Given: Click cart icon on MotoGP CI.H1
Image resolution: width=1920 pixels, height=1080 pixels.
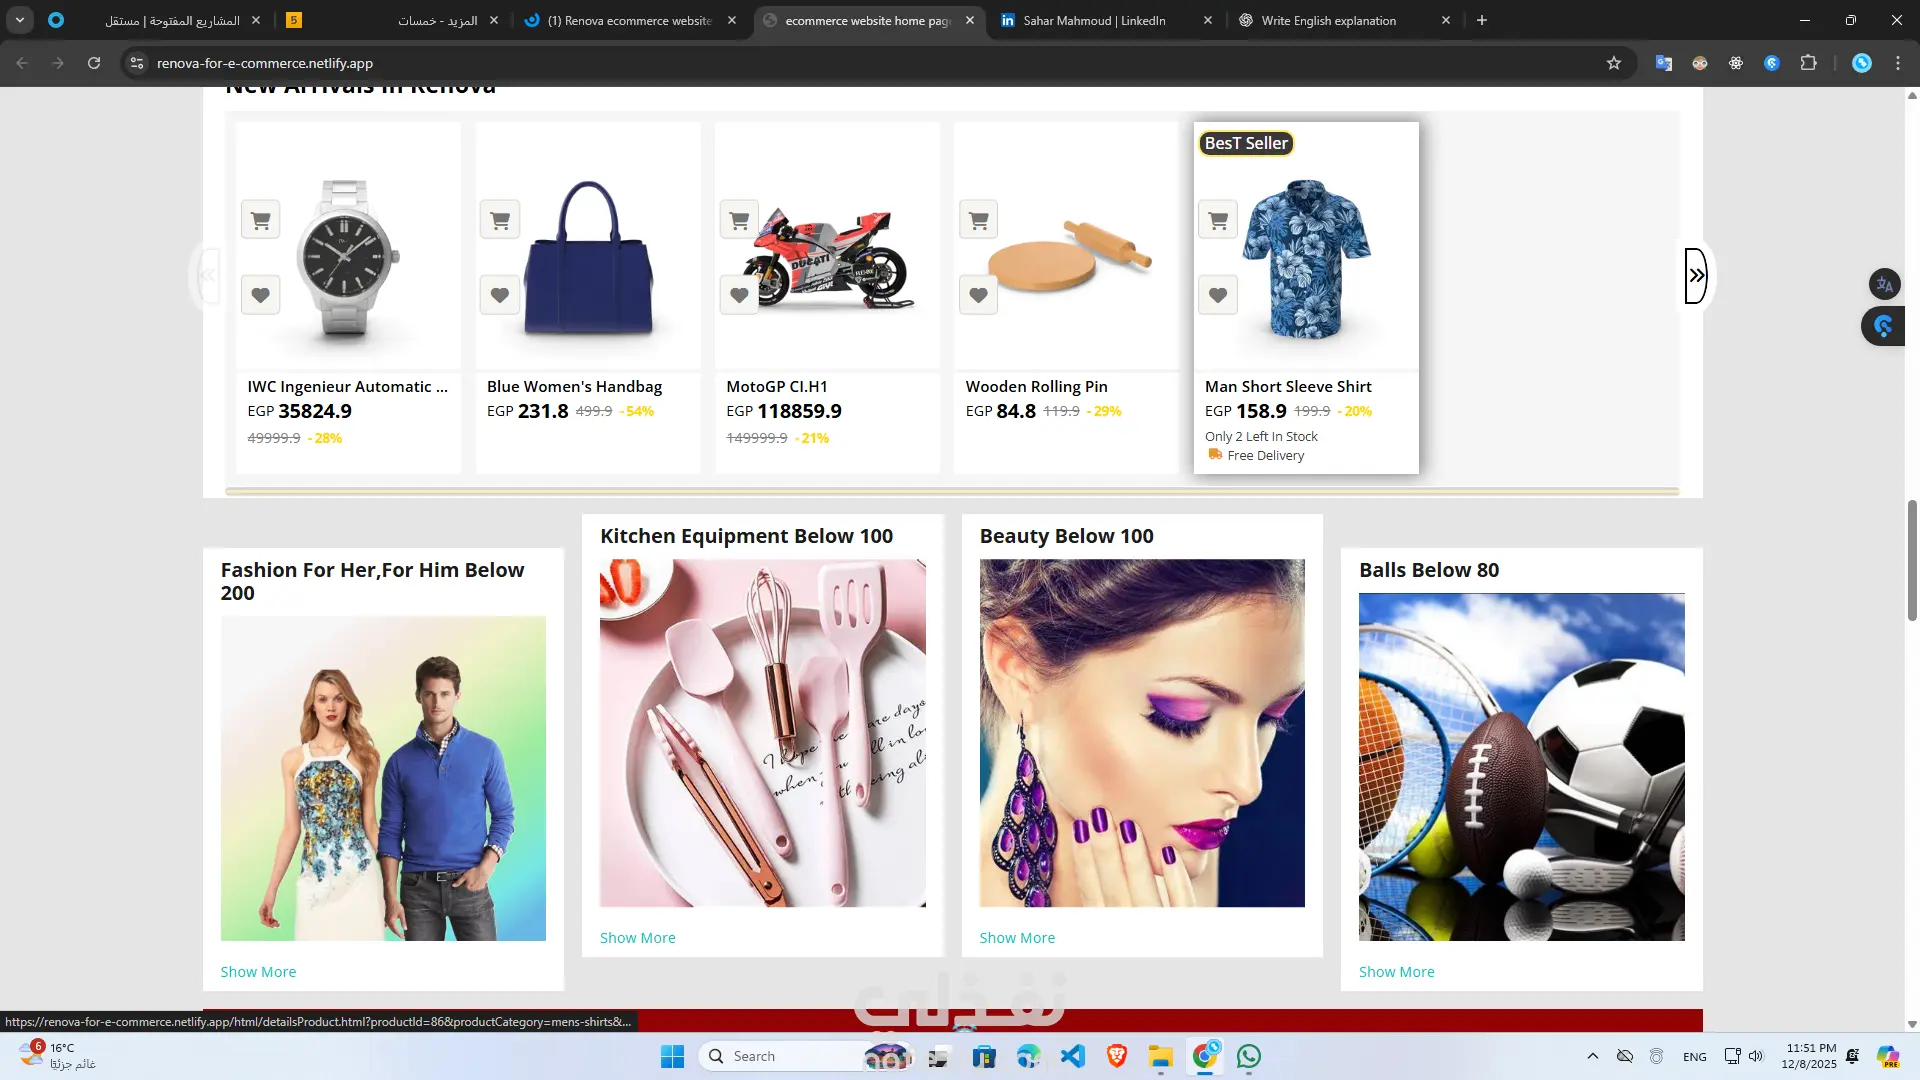Looking at the screenshot, I should click(x=739, y=220).
